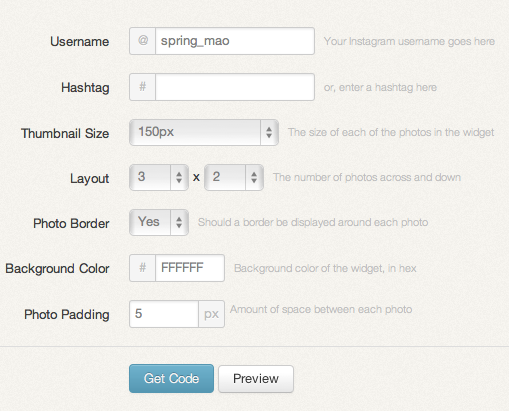Image resolution: width=509 pixels, height=411 pixels.
Task: Open the Layout across dropdown showing 3
Action: [x=159, y=177]
